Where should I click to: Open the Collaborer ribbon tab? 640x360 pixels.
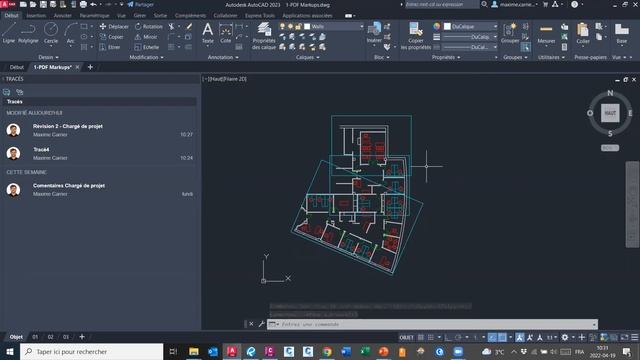click(225, 16)
